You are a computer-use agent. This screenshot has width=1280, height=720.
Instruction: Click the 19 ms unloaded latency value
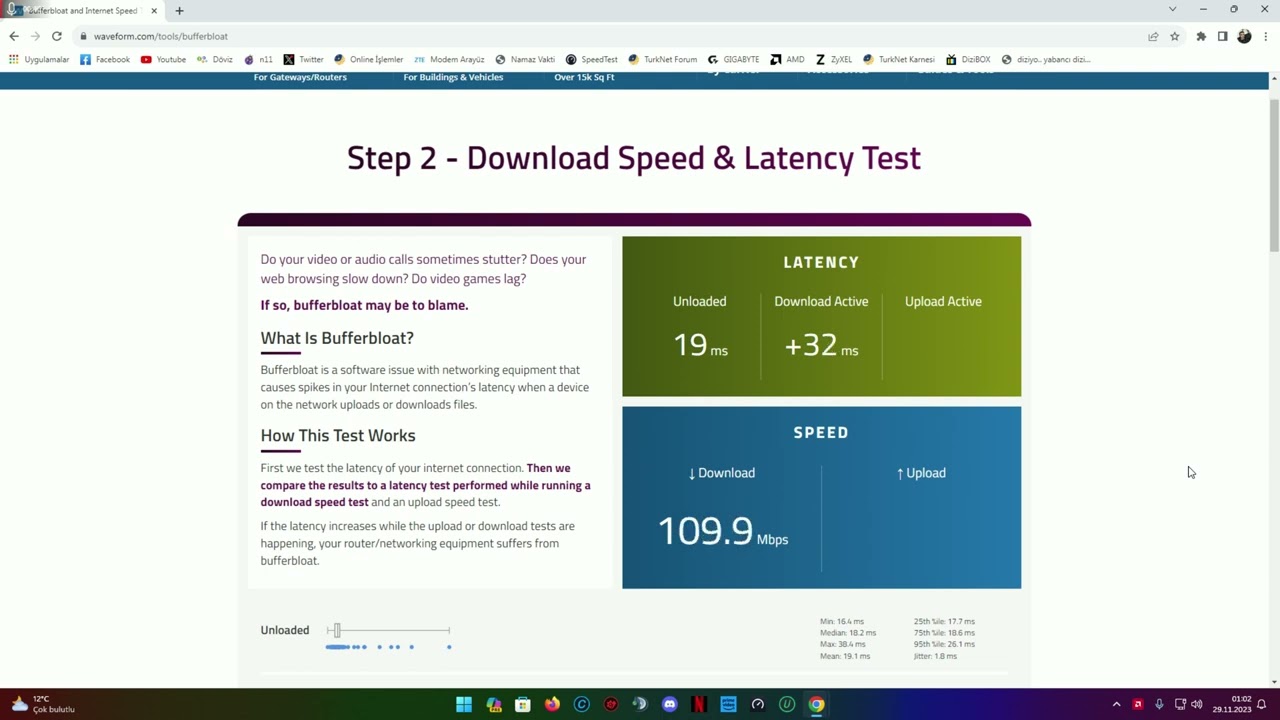point(700,345)
